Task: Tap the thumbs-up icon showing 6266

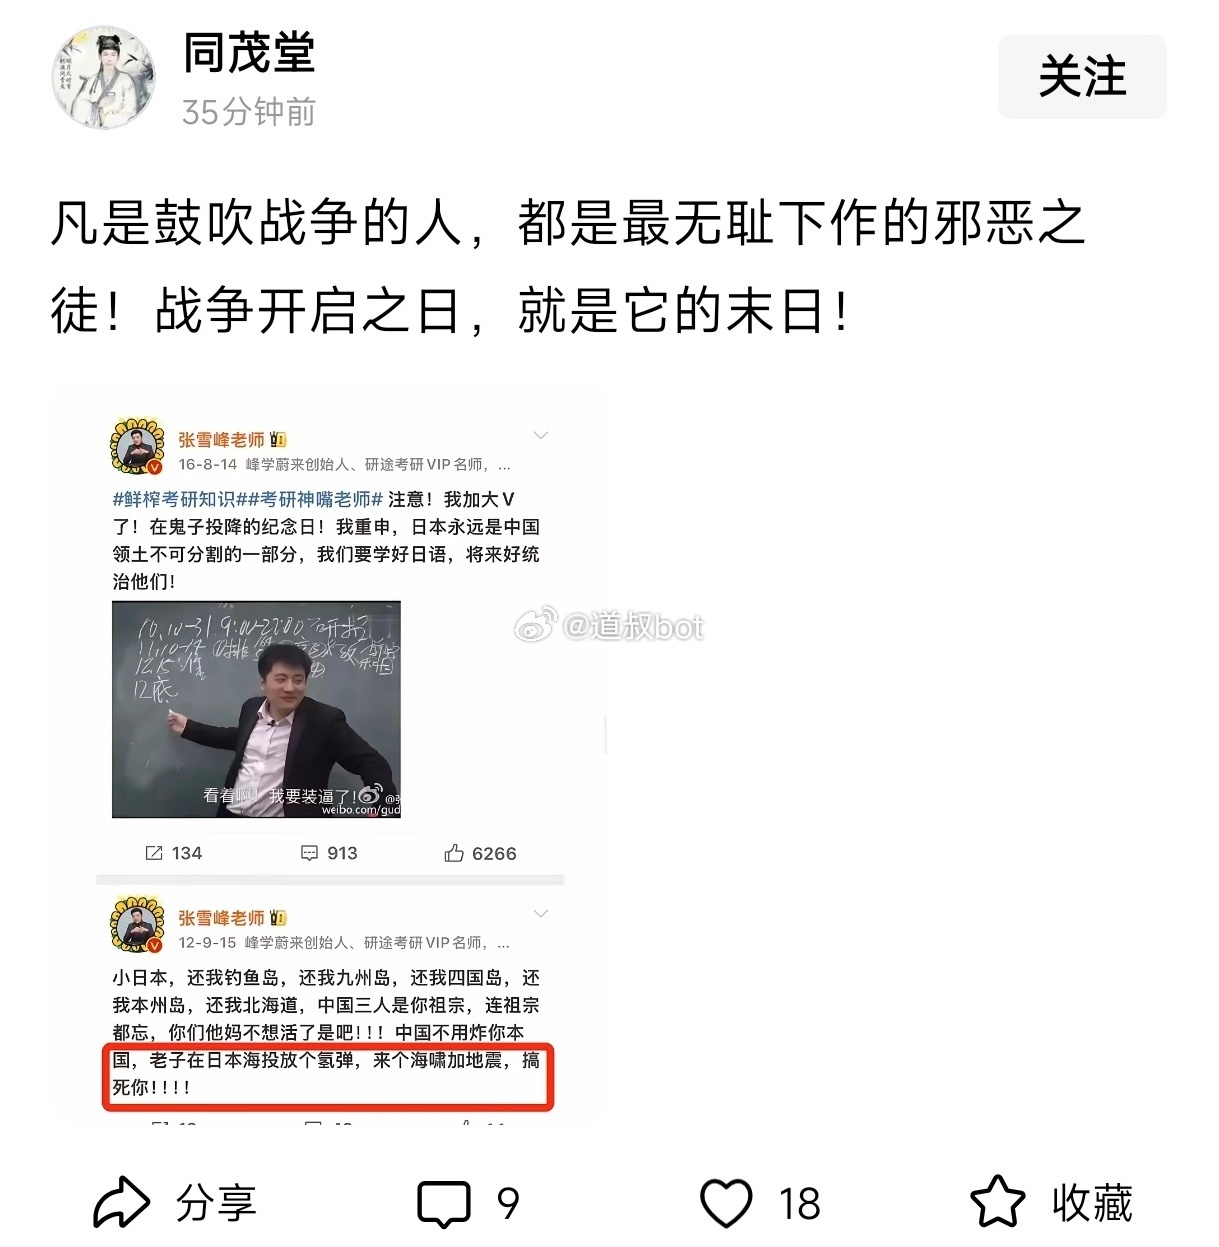Action: pyautogui.click(x=454, y=853)
